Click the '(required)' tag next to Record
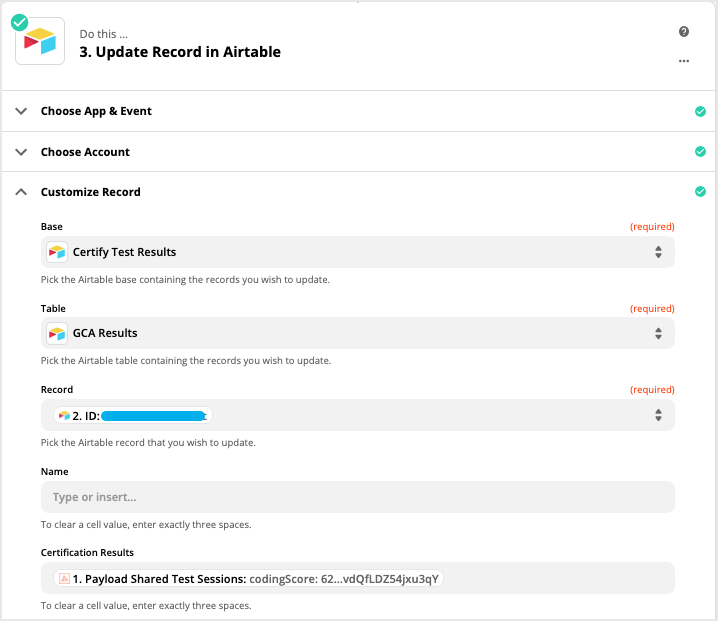The width and height of the screenshot is (718, 621). pos(652,390)
